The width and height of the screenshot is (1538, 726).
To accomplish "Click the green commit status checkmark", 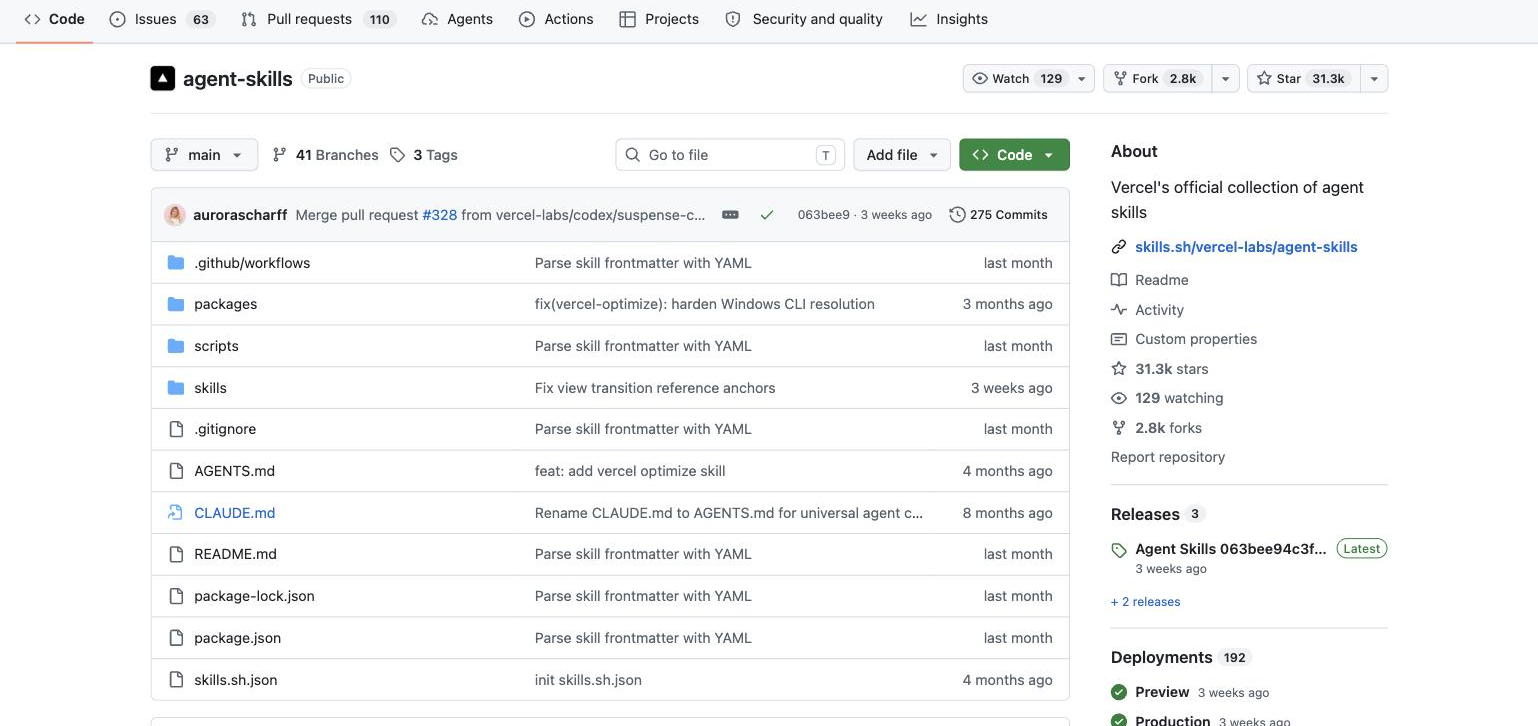I will (x=767, y=215).
